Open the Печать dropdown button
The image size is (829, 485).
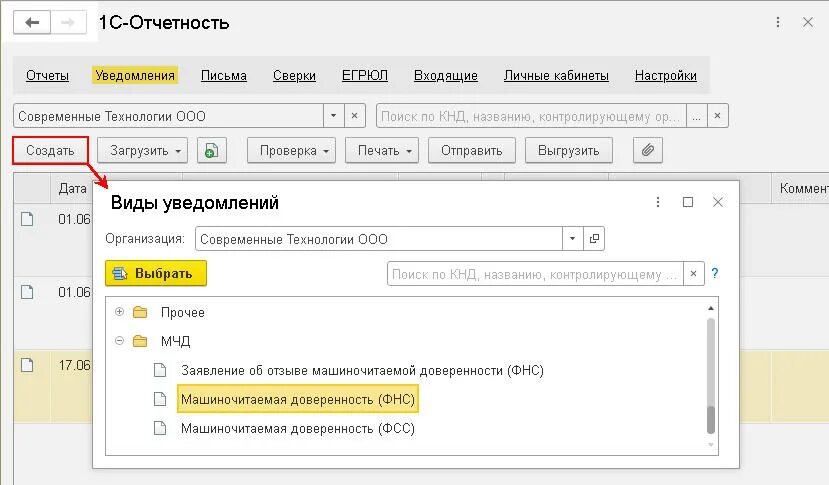[x=382, y=151]
